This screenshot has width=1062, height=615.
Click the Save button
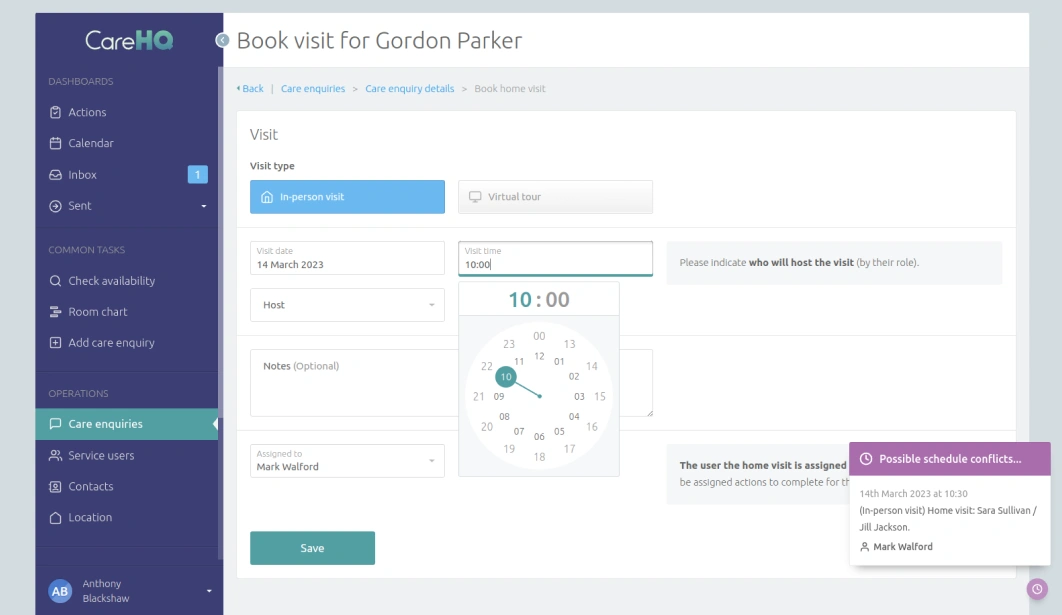(x=312, y=548)
